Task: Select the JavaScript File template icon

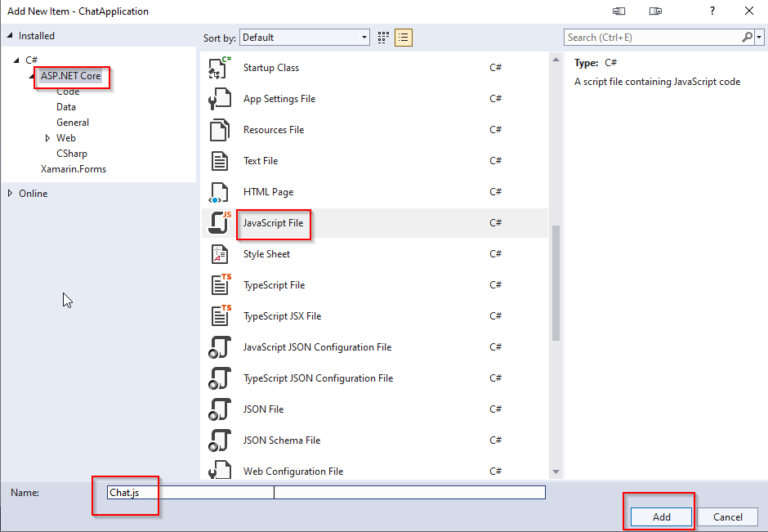Action: pyautogui.click(x=219, y=223)
